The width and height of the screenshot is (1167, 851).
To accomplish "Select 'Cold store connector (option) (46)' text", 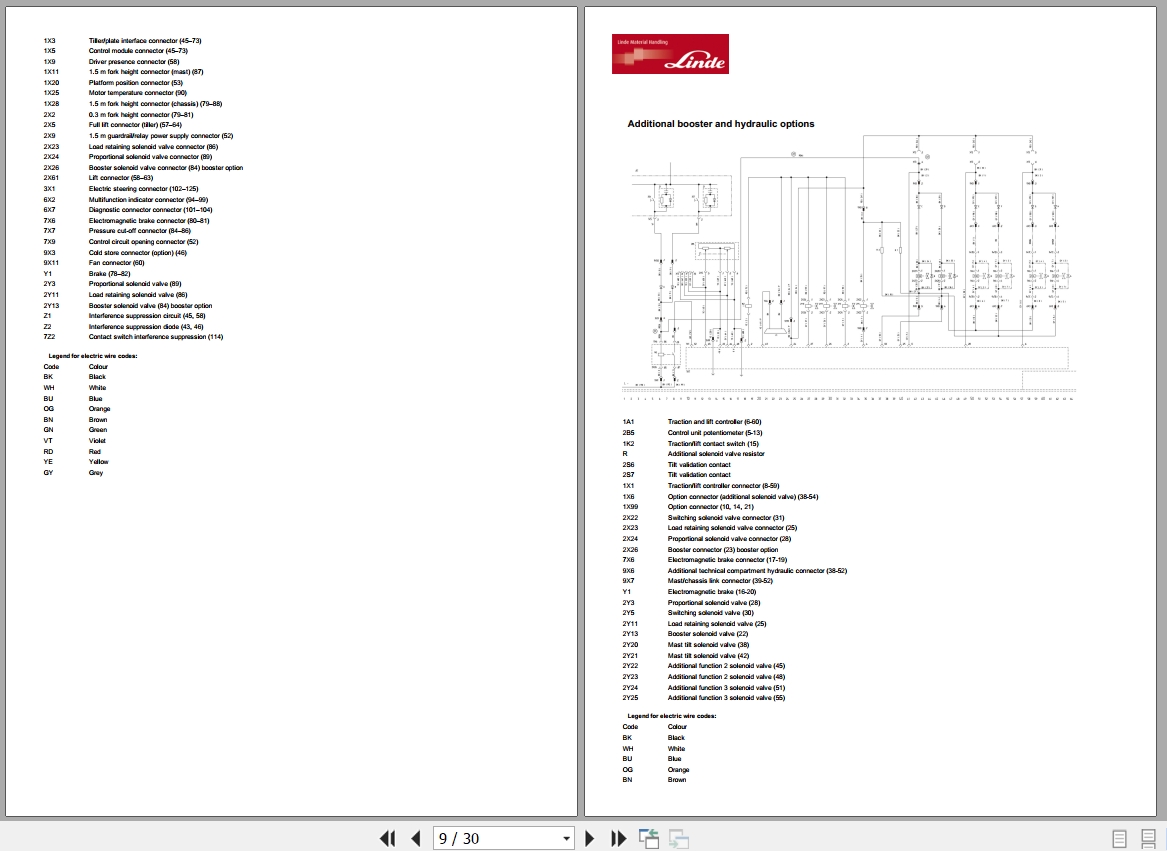I will [138, 252].
